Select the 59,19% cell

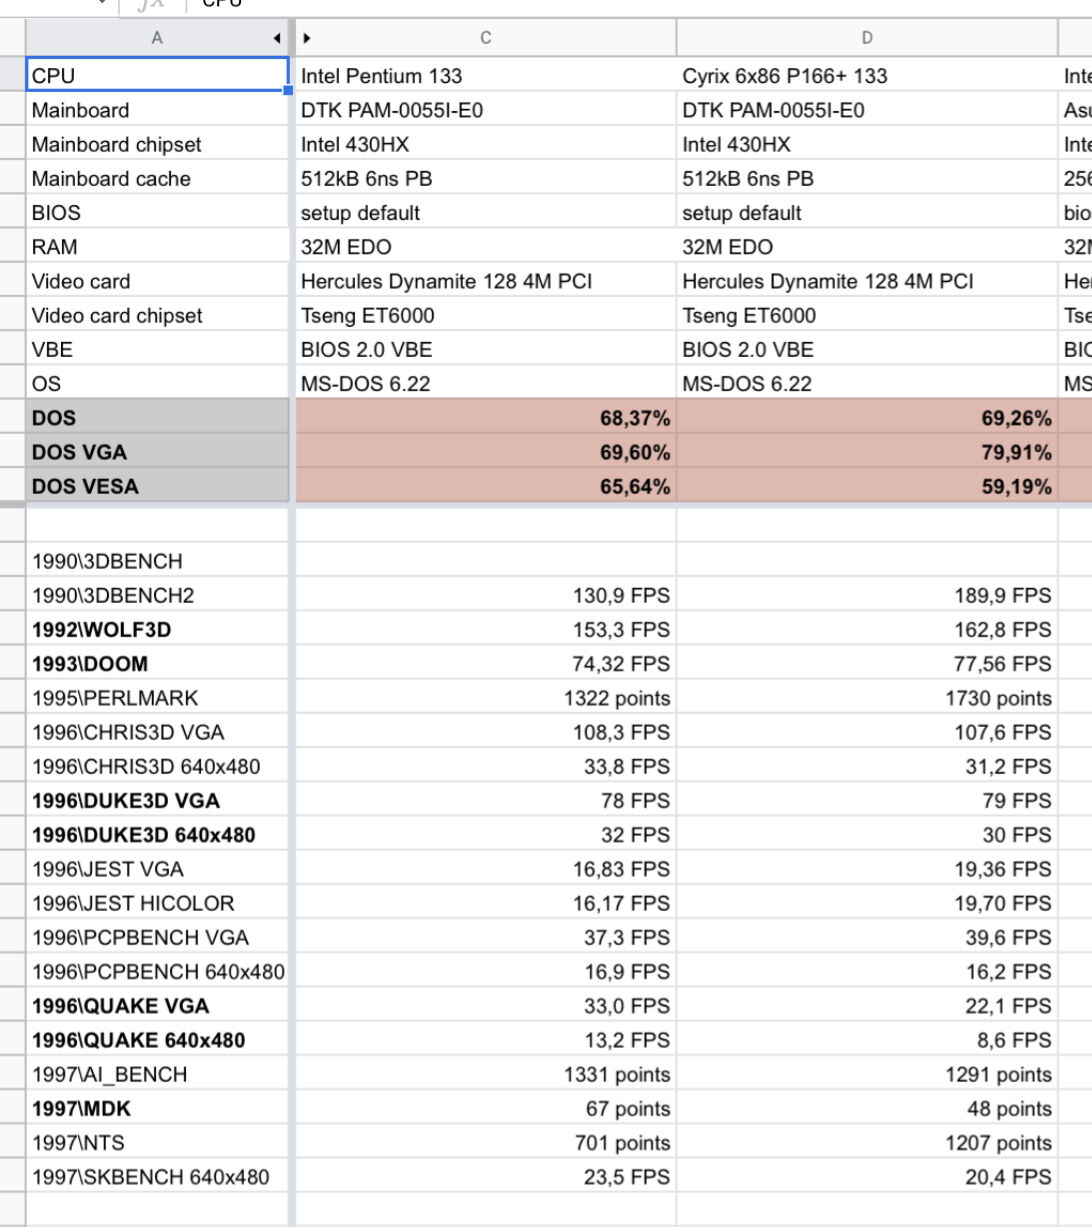click(867, 486)
